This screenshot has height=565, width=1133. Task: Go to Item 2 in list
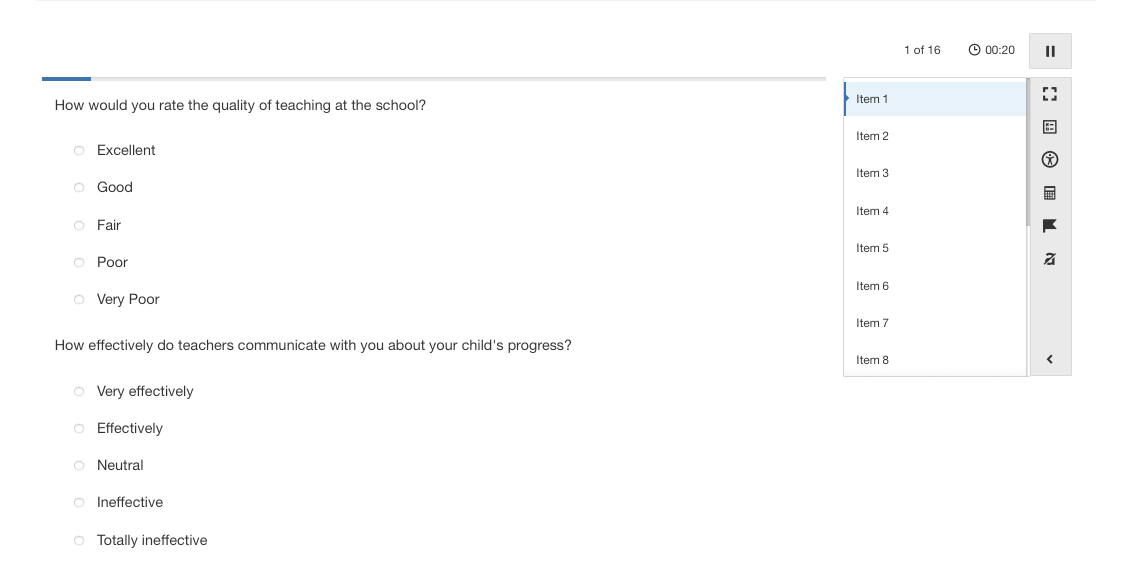pyautogui.click(x=935, y=136)
